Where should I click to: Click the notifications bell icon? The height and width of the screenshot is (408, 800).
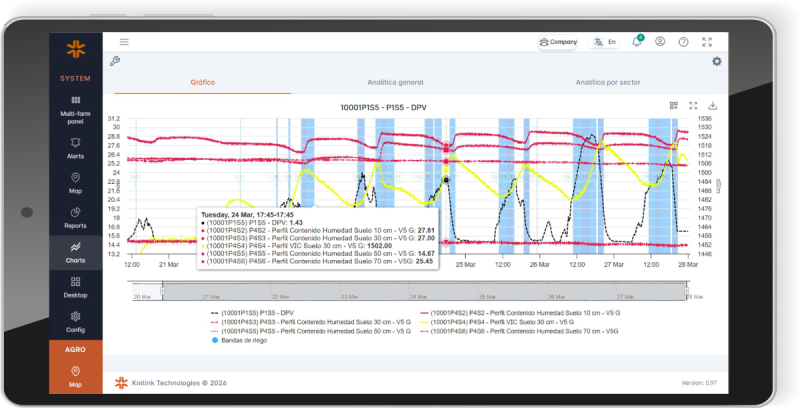(637, 42)
